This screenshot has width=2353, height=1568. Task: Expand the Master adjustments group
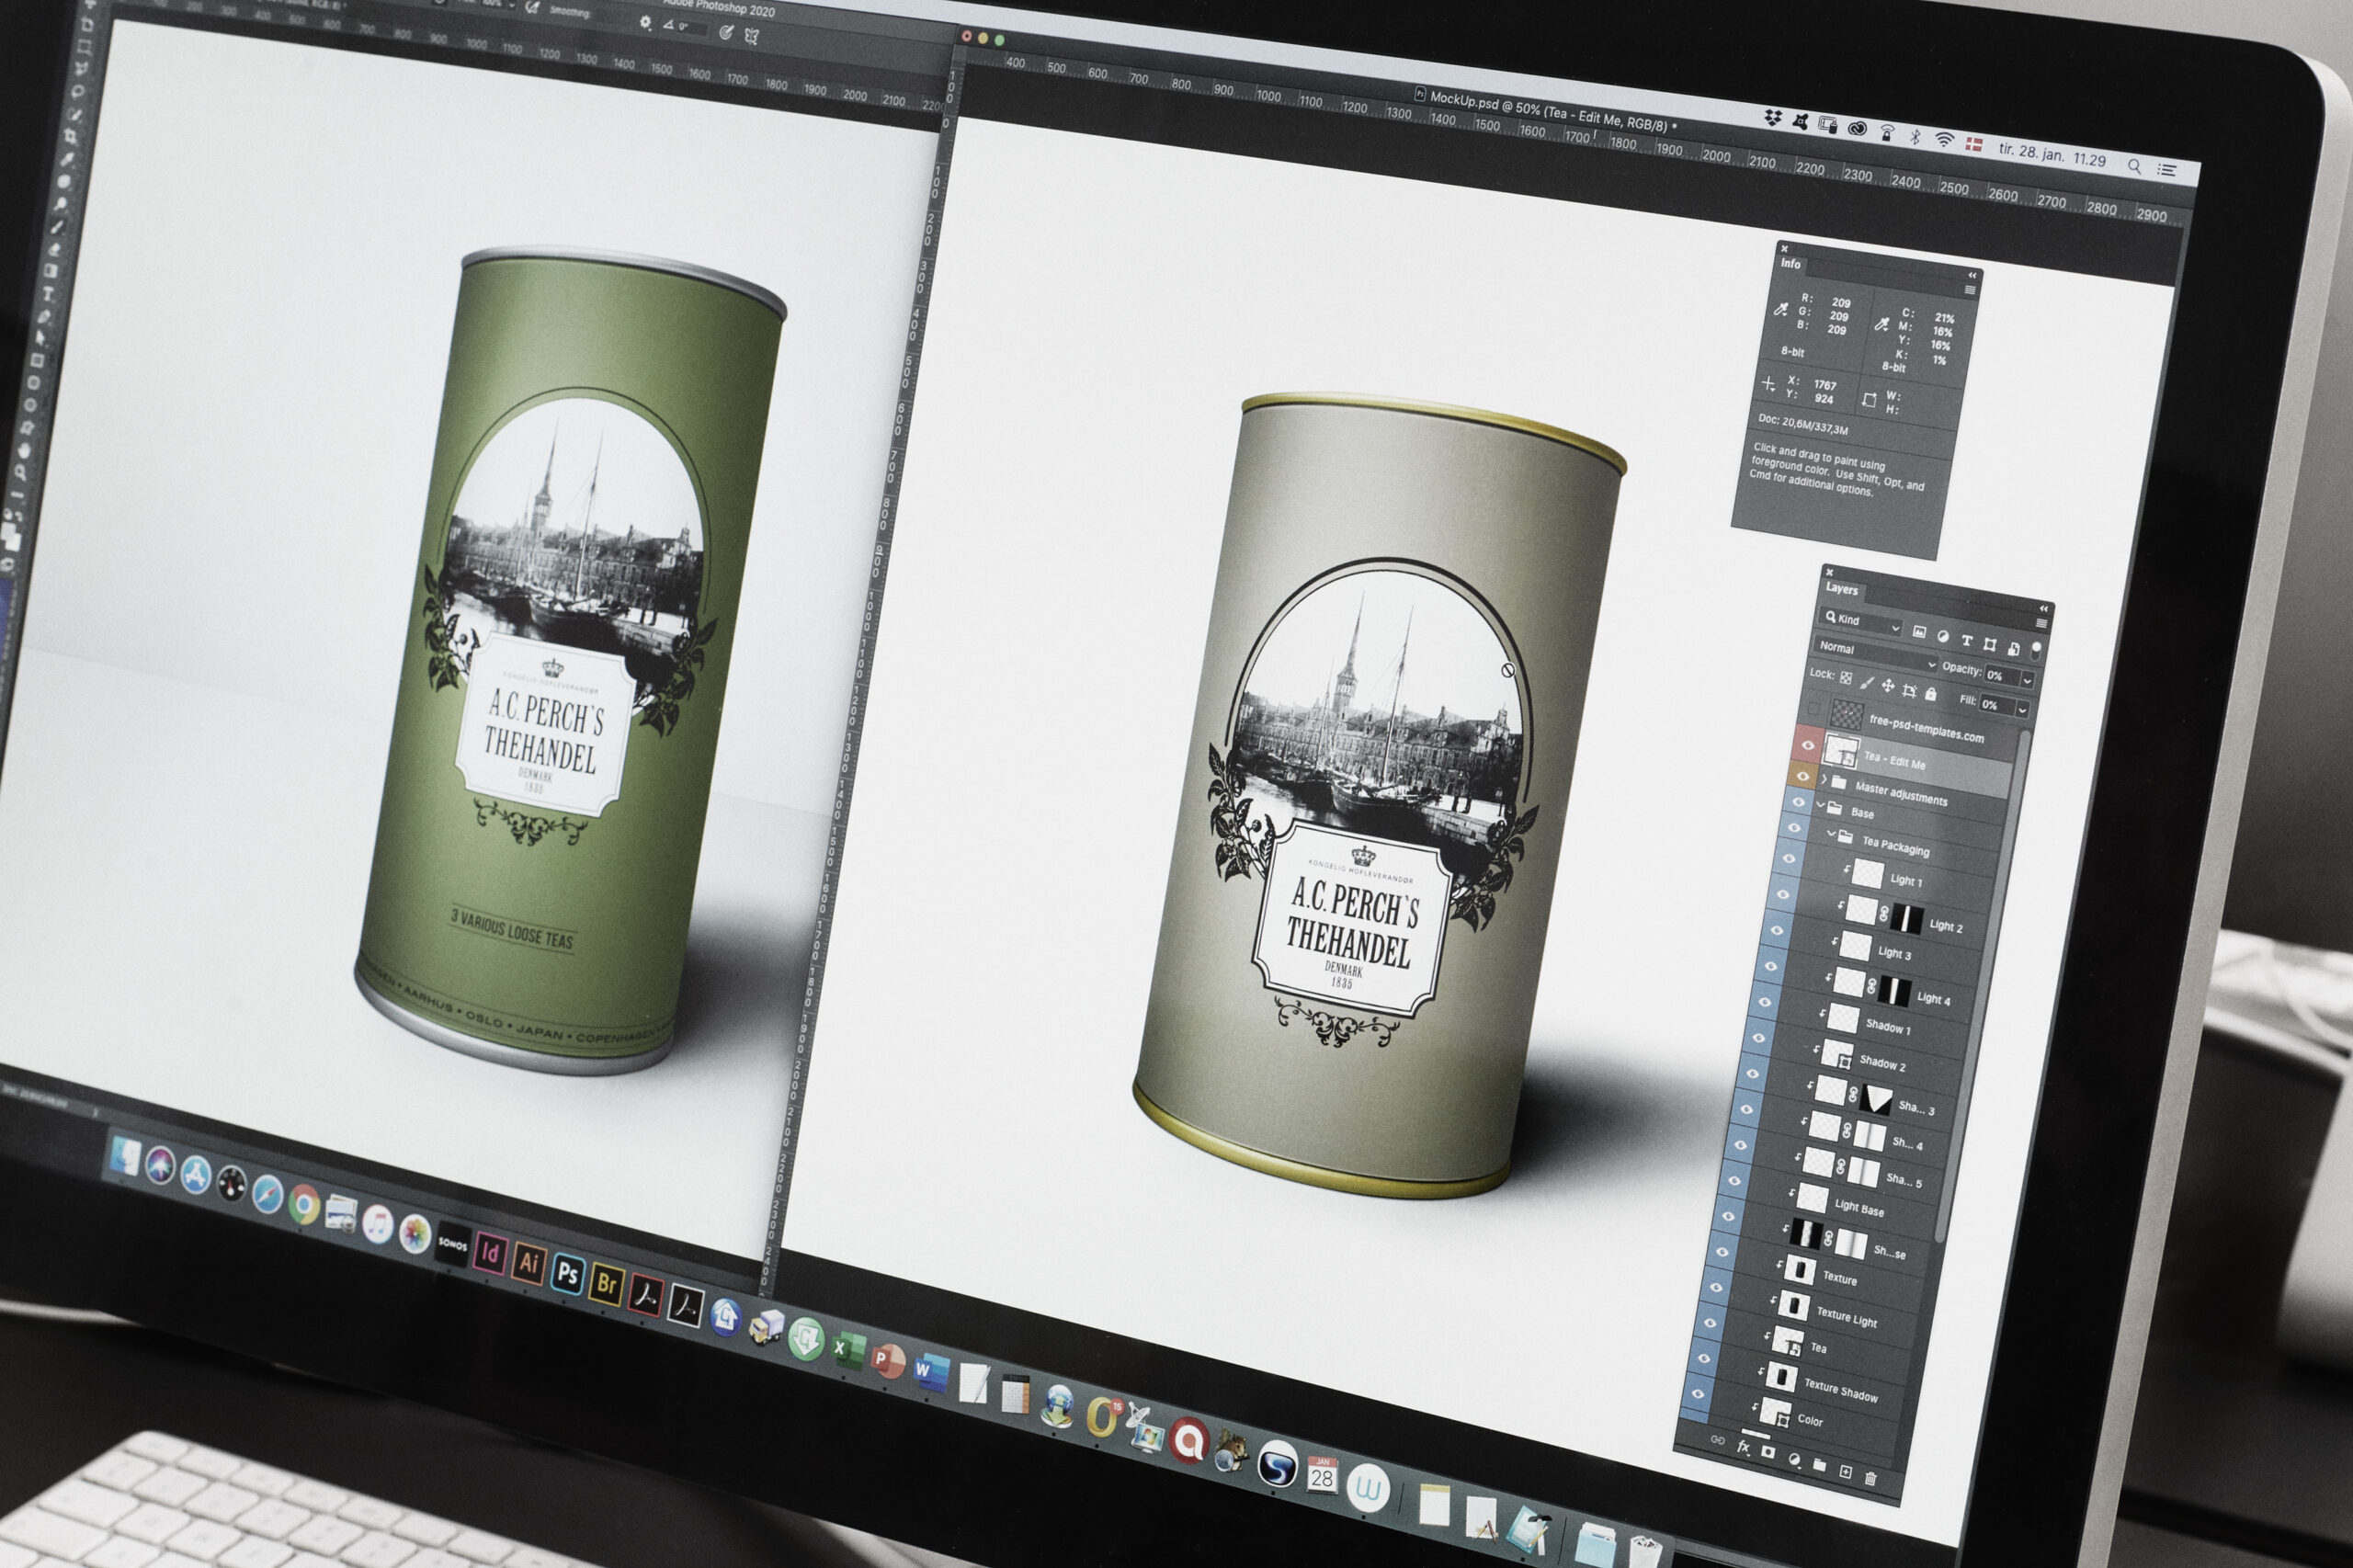click(1824, 779)
